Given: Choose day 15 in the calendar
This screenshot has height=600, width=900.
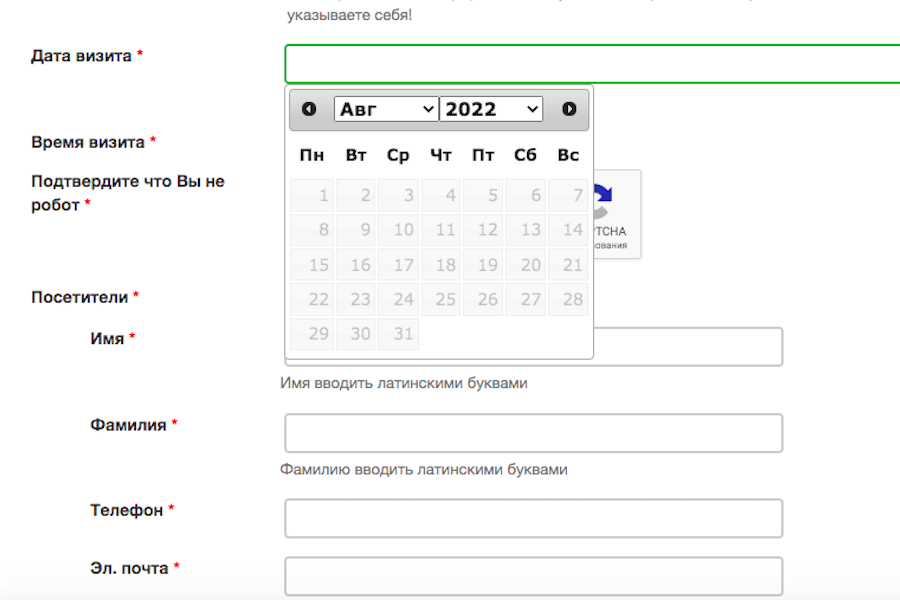Looking at the screenshot, I should coord(312,265).
